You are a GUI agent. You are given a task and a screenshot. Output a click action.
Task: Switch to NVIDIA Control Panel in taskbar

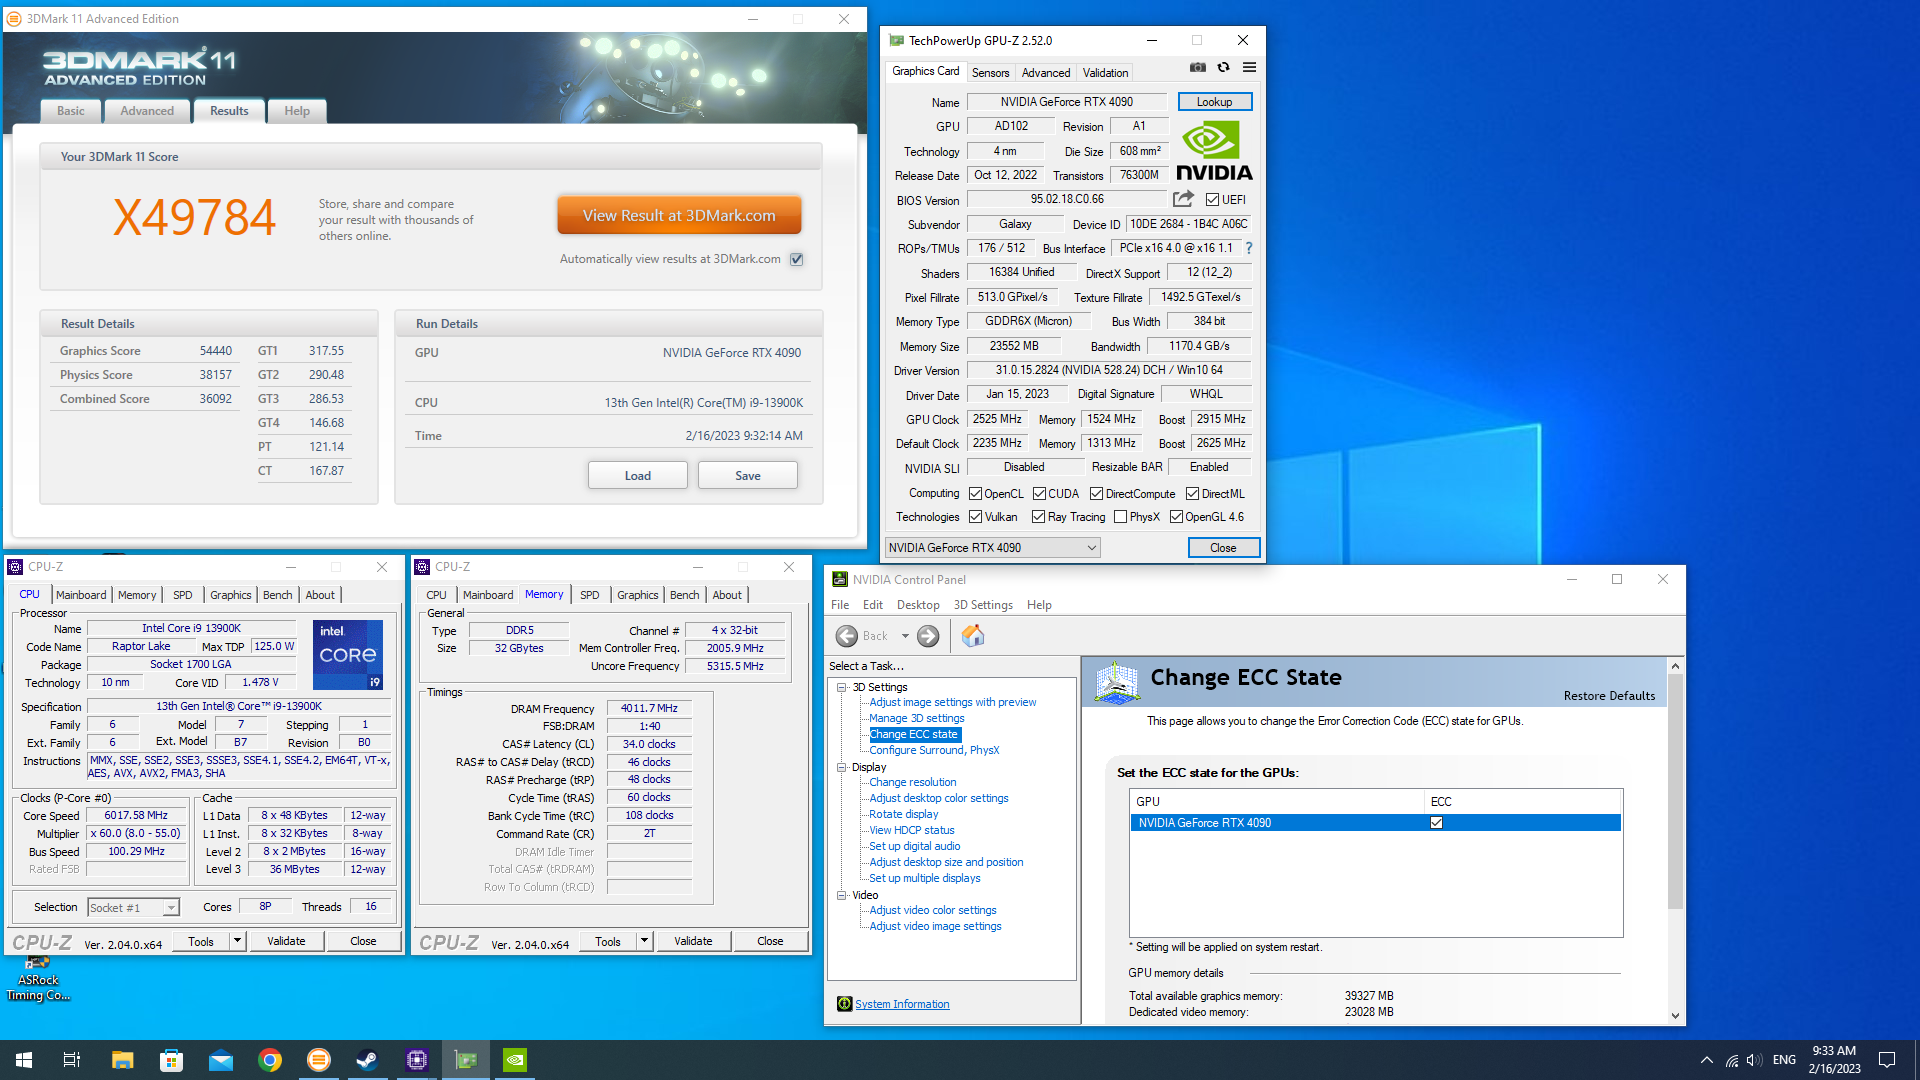514,1060
